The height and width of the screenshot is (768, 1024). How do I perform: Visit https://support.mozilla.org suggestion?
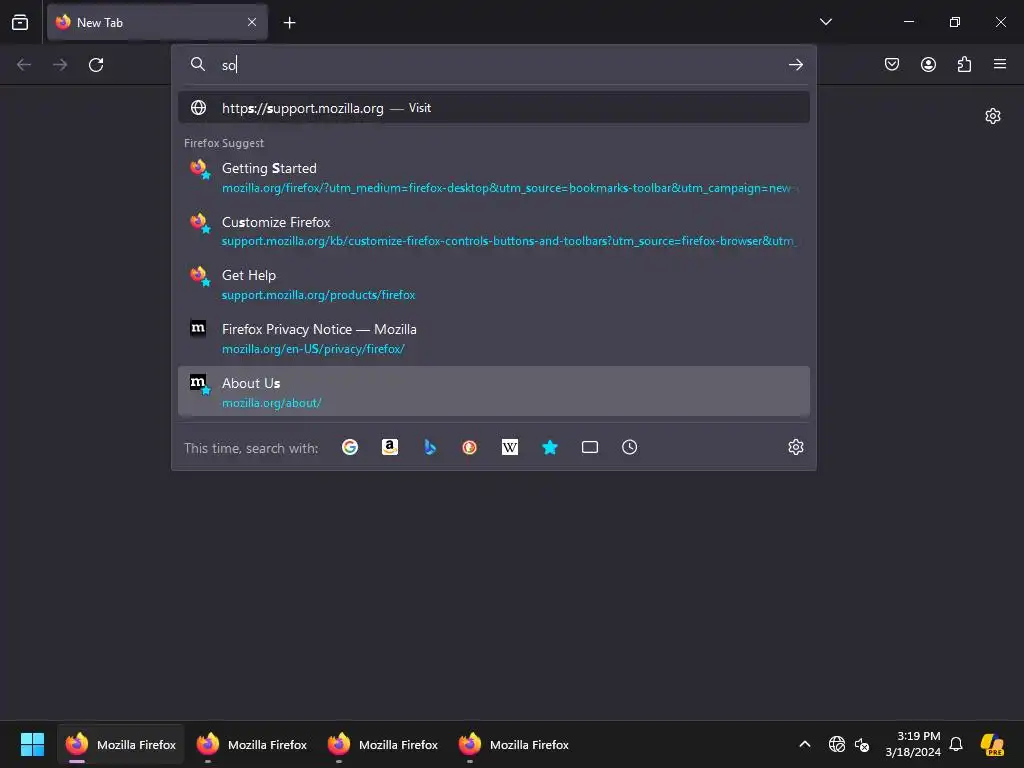494,108
